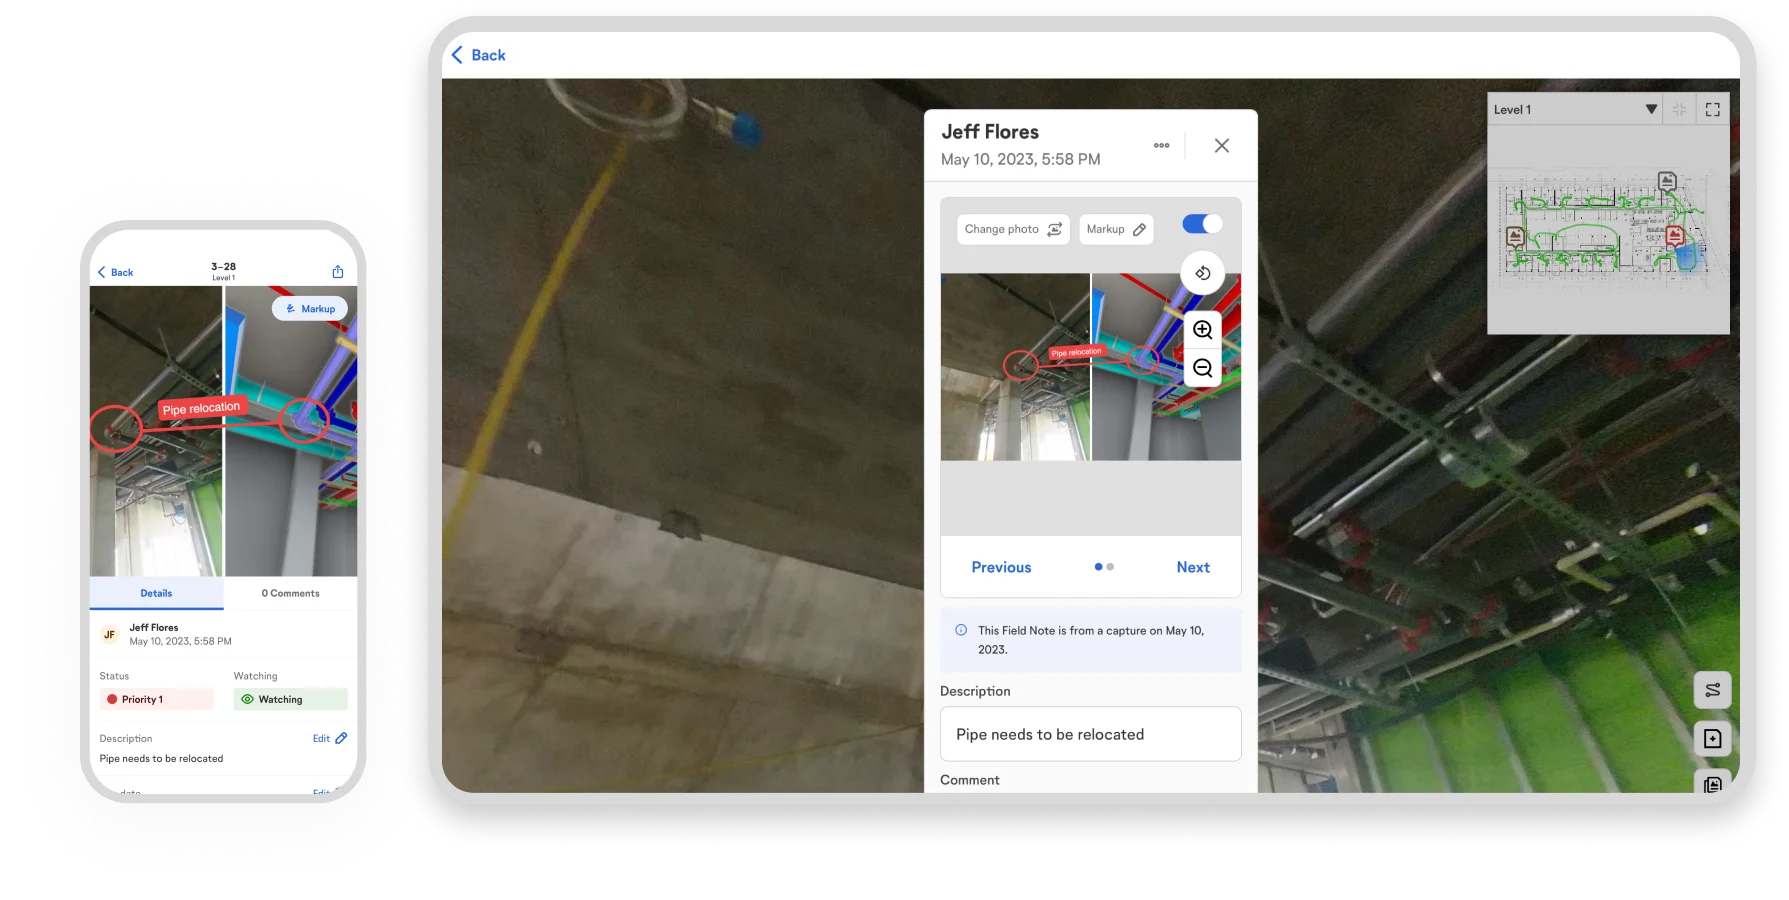
Task: Edit the description using the Edit link
Action: (x=329, y=738)
